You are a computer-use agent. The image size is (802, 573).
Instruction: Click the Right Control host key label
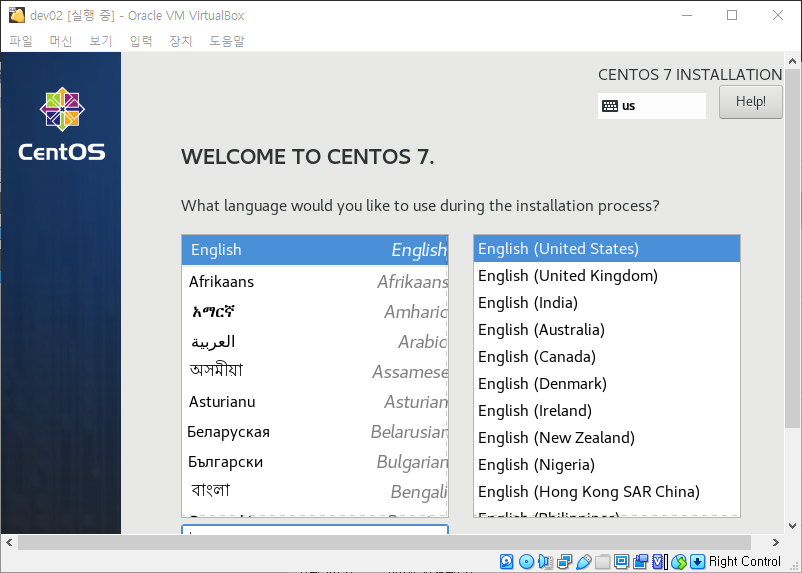[744, 561]
